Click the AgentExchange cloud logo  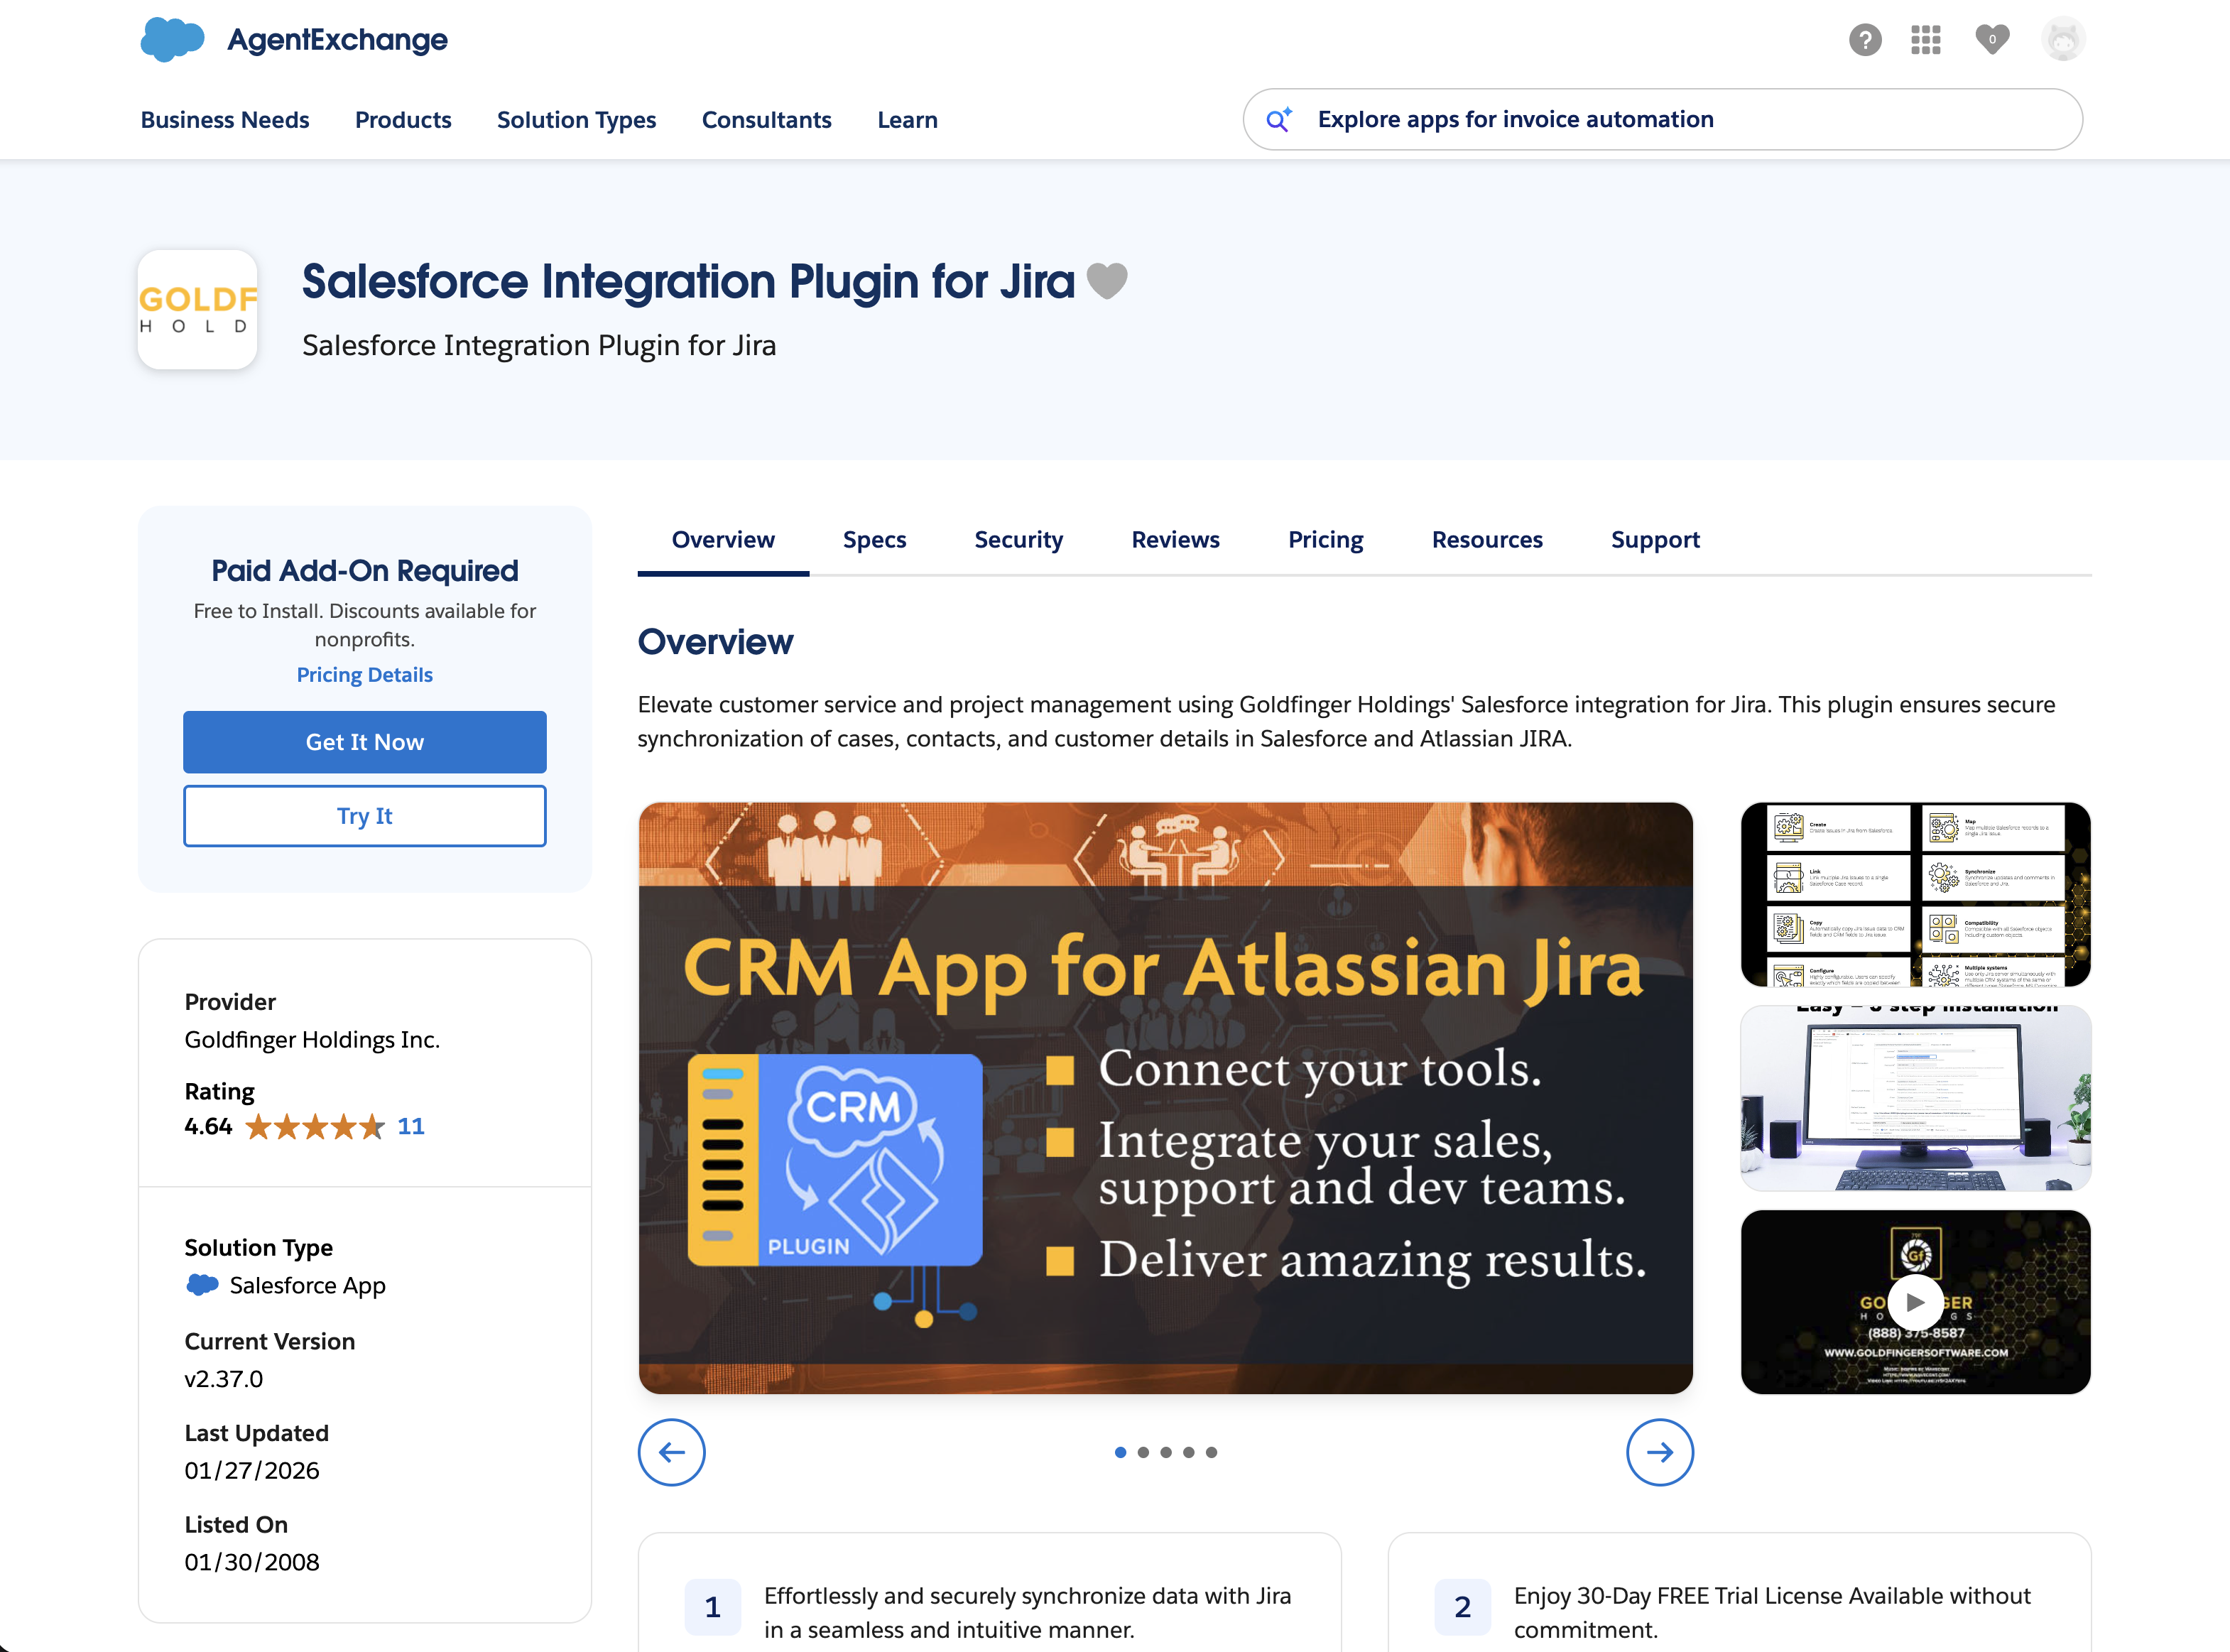[172, 39]
